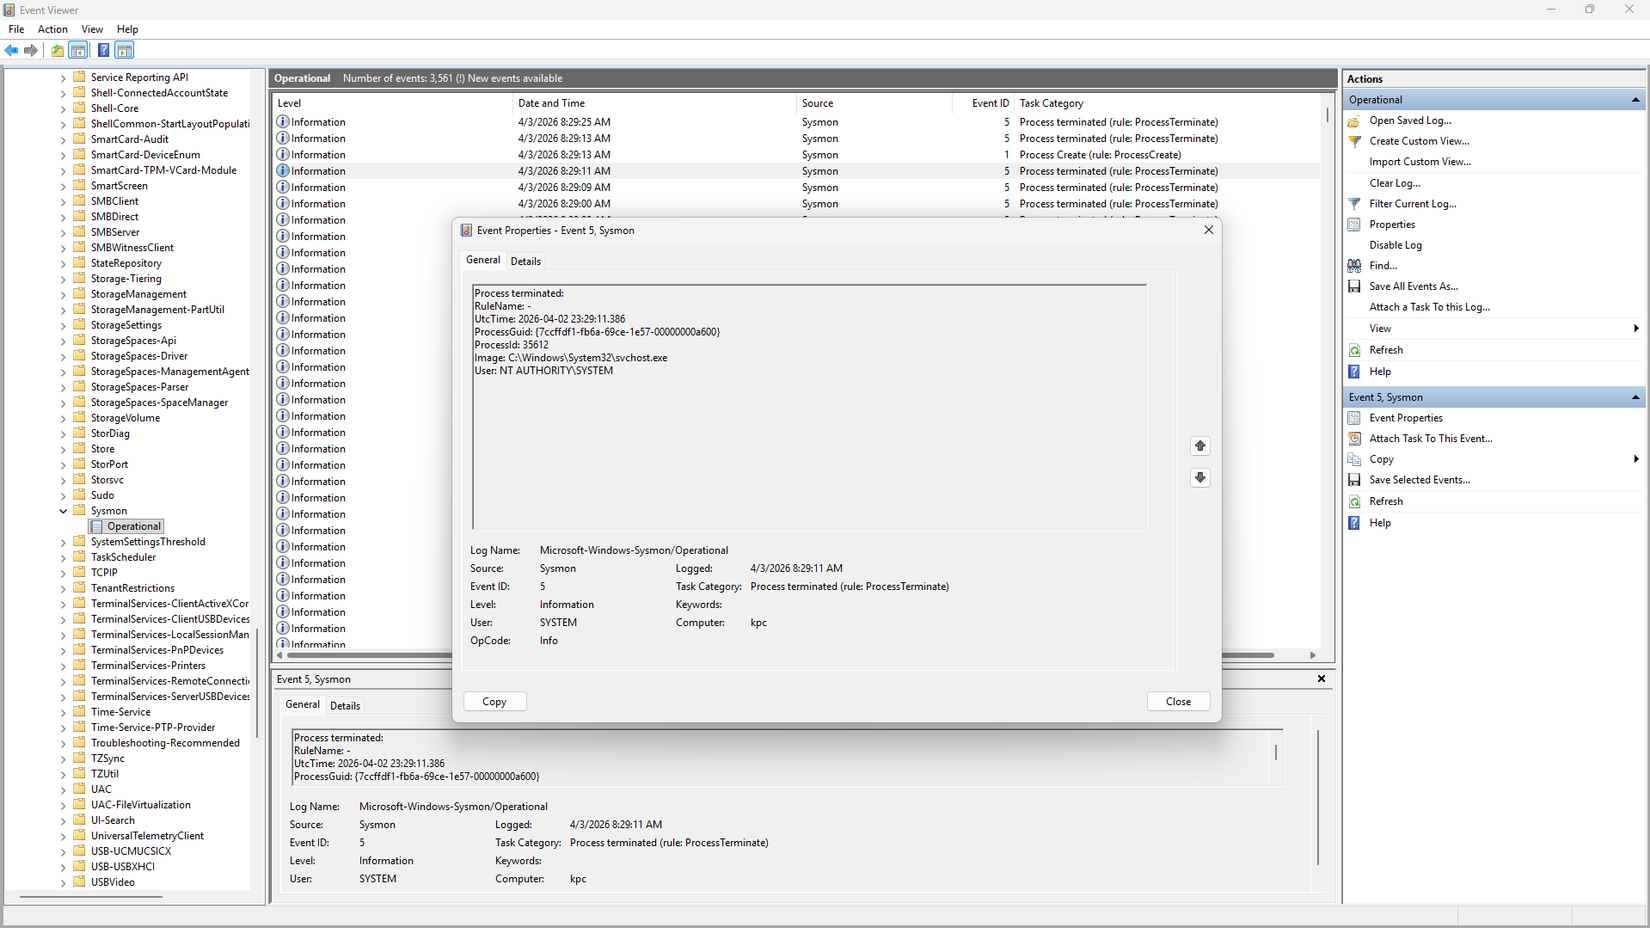Collapse the Sysmon tree node
Image resolution: width=1650 pixels, height=928 pixels.
click(63, 511)
